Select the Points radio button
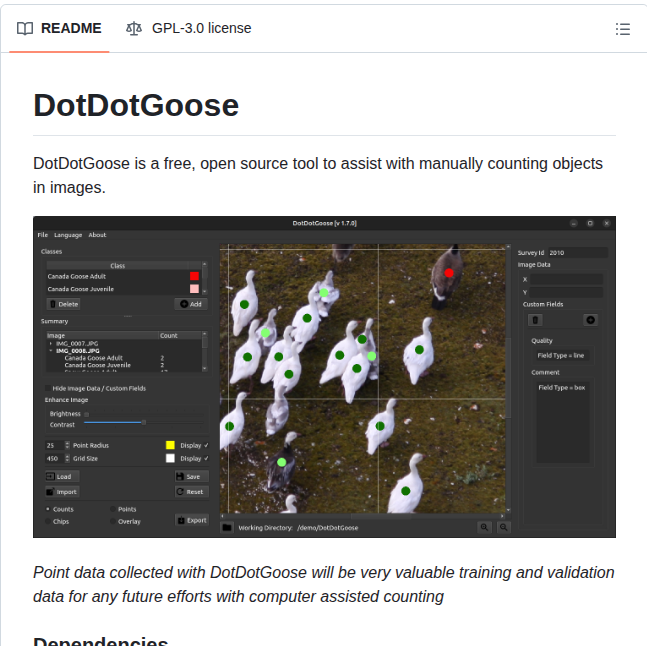This screenshot has height=646, width=647. point(113,509)
